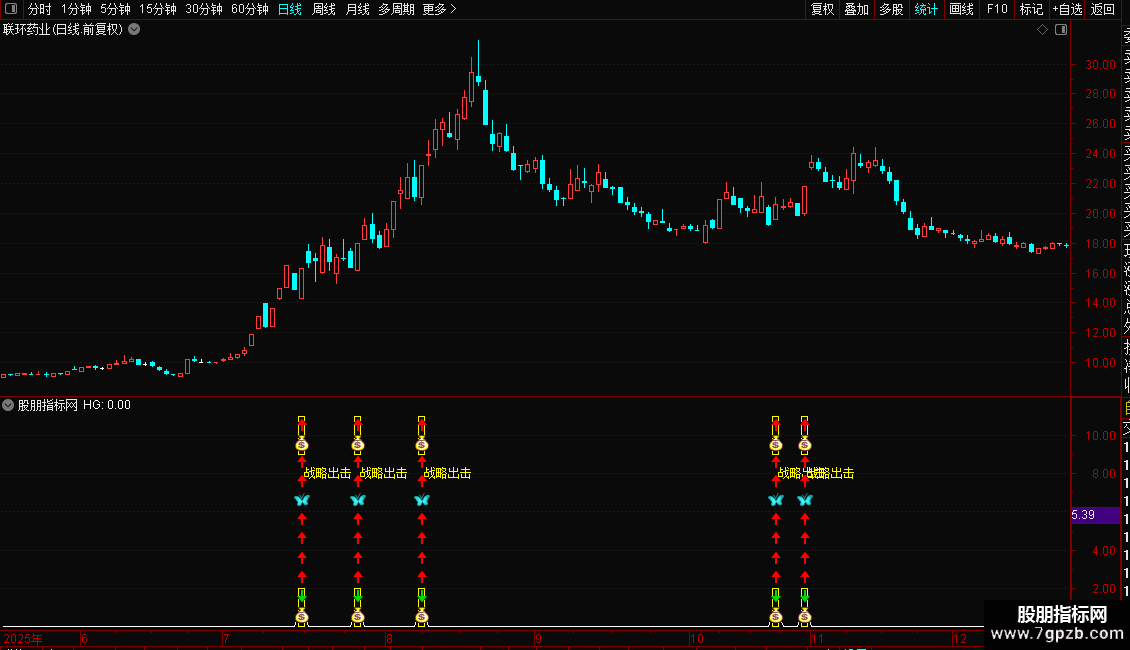Switch to 周线 weekly chart

(324, 9)
